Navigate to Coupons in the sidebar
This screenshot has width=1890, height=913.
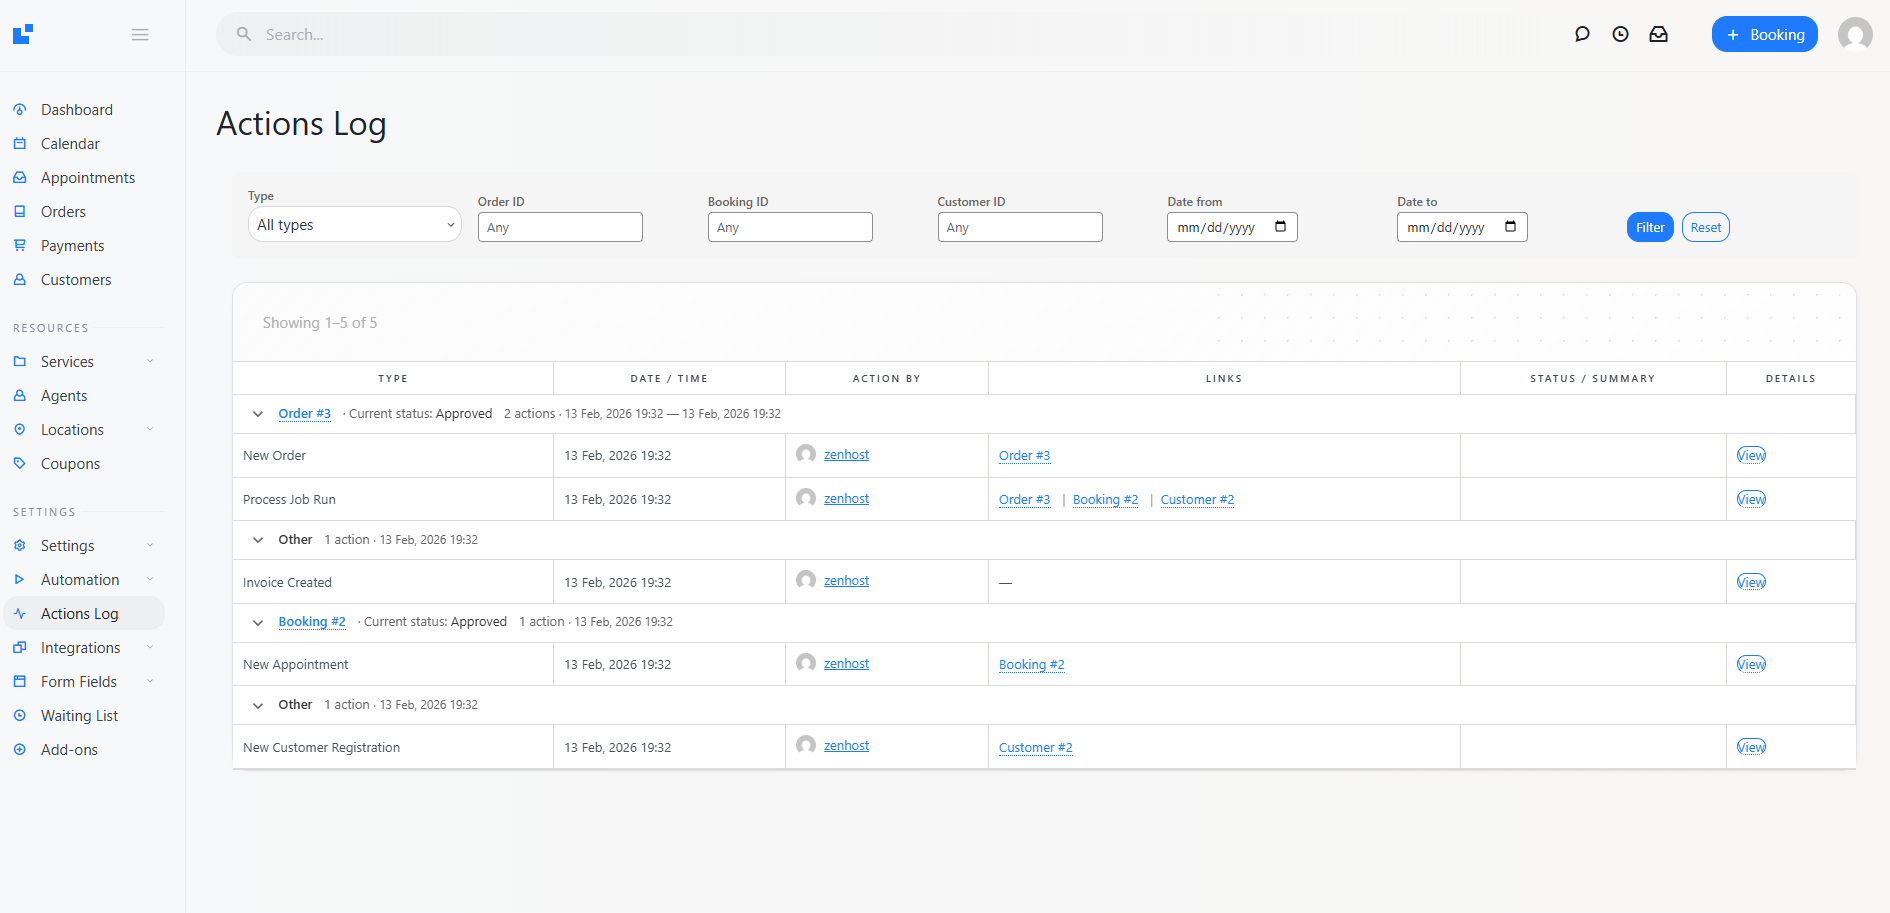click(70, 464)
